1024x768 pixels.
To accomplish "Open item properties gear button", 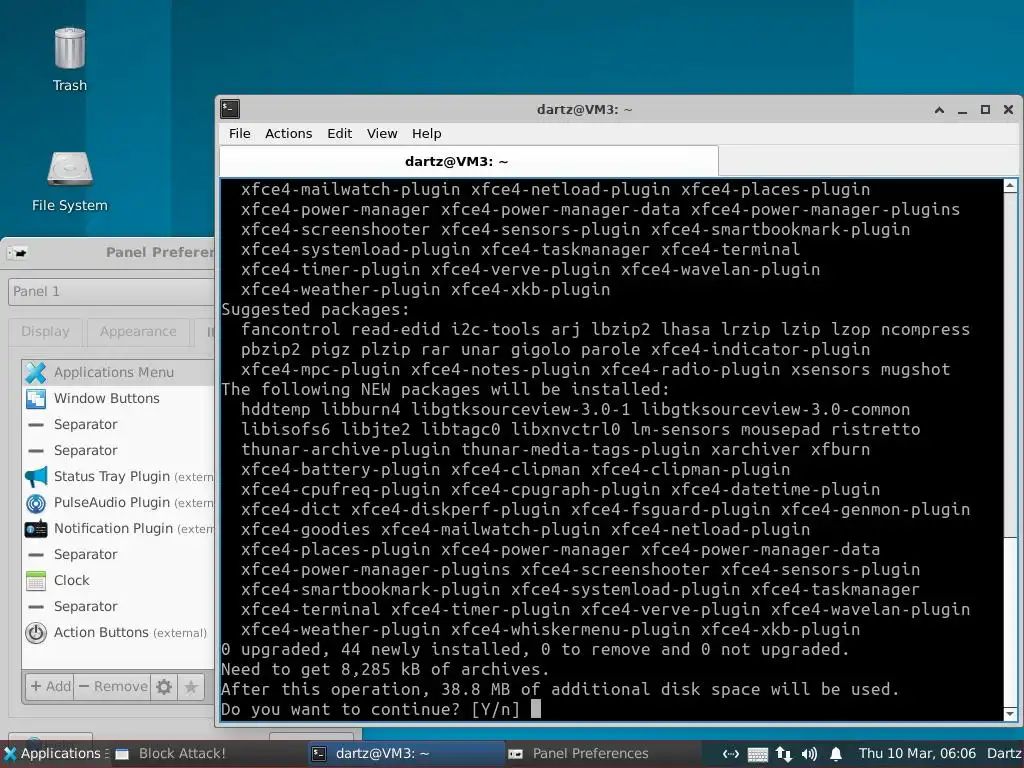I will (164, 686).
